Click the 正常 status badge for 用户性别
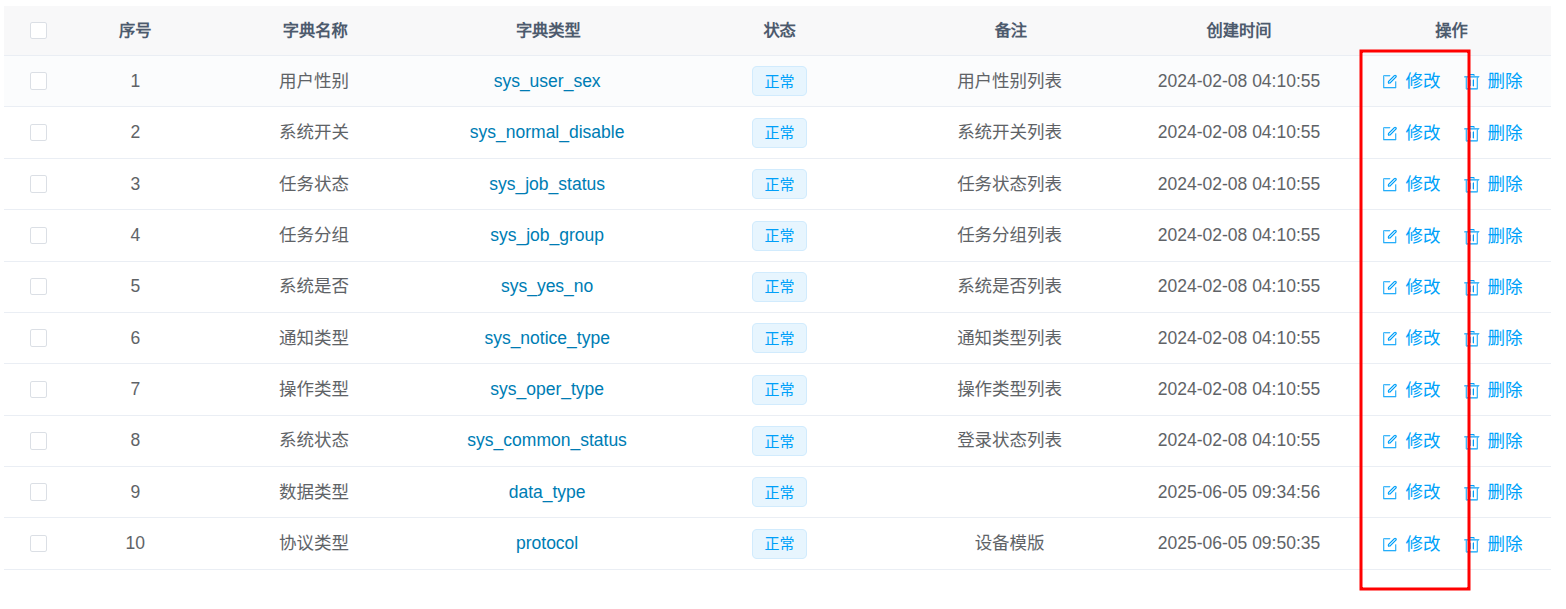1566x609 pixels. (x=779, y=81)
